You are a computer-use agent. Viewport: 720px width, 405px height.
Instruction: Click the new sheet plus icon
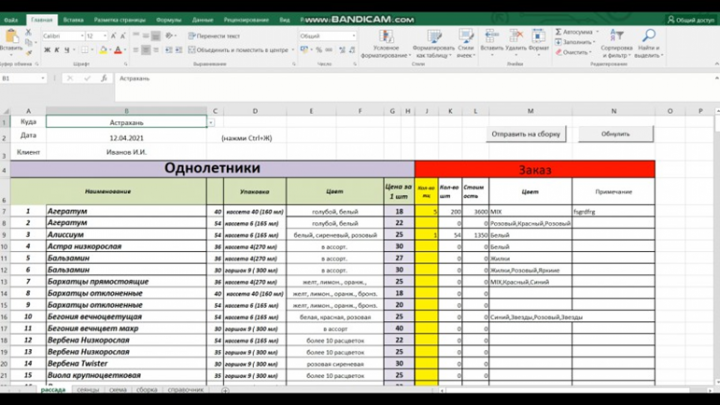[x=225, y=390]
